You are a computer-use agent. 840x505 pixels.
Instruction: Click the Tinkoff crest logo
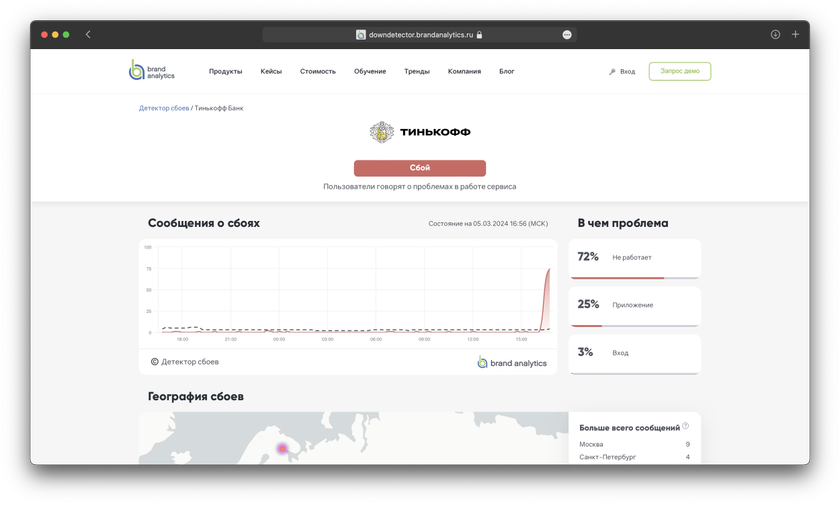[381, 132]
